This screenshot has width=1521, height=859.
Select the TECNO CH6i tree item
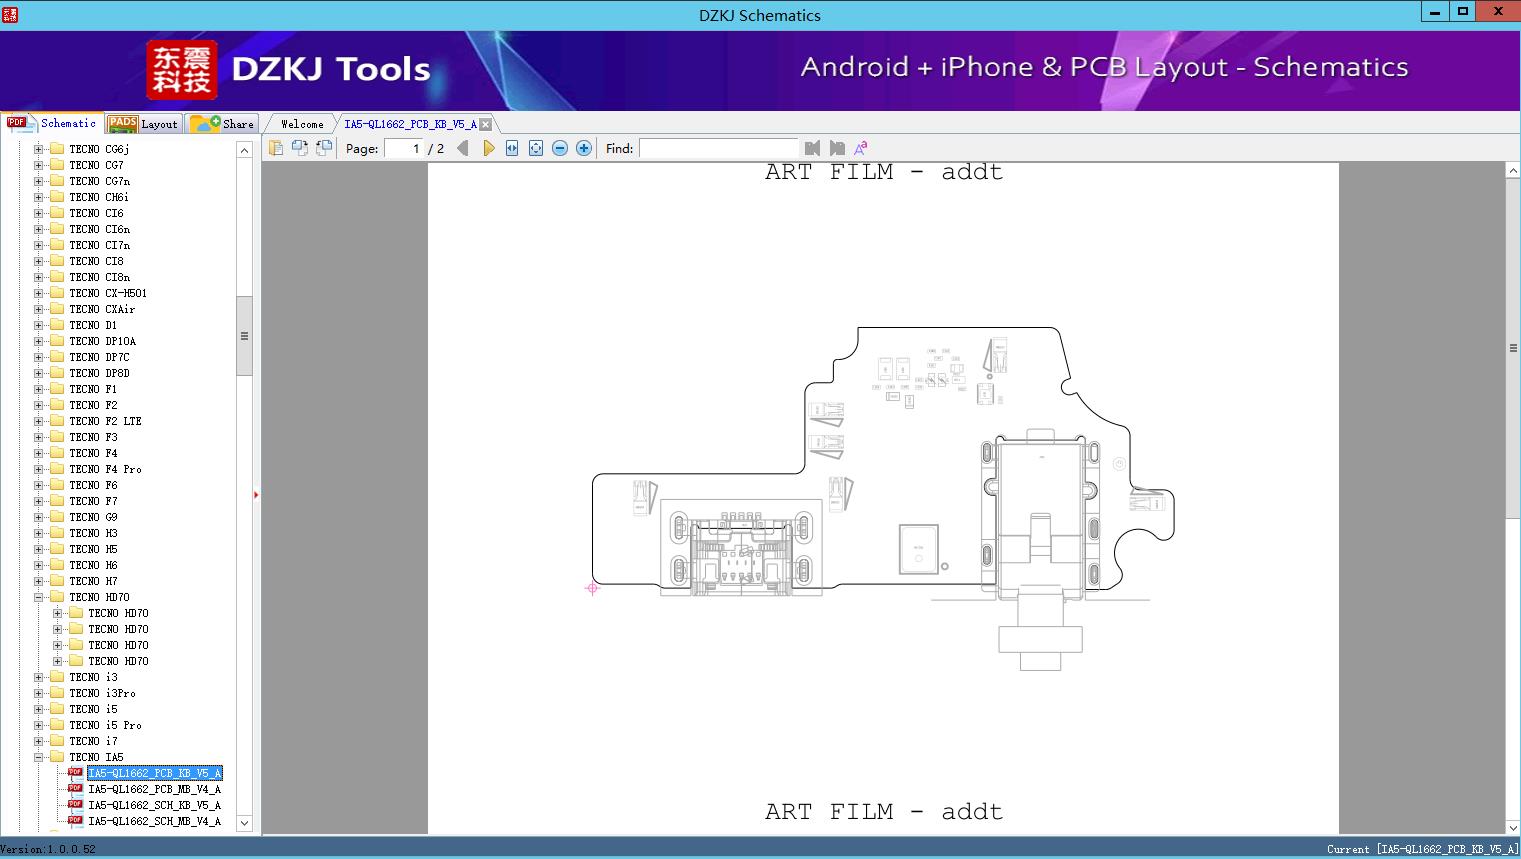(99, 197)
